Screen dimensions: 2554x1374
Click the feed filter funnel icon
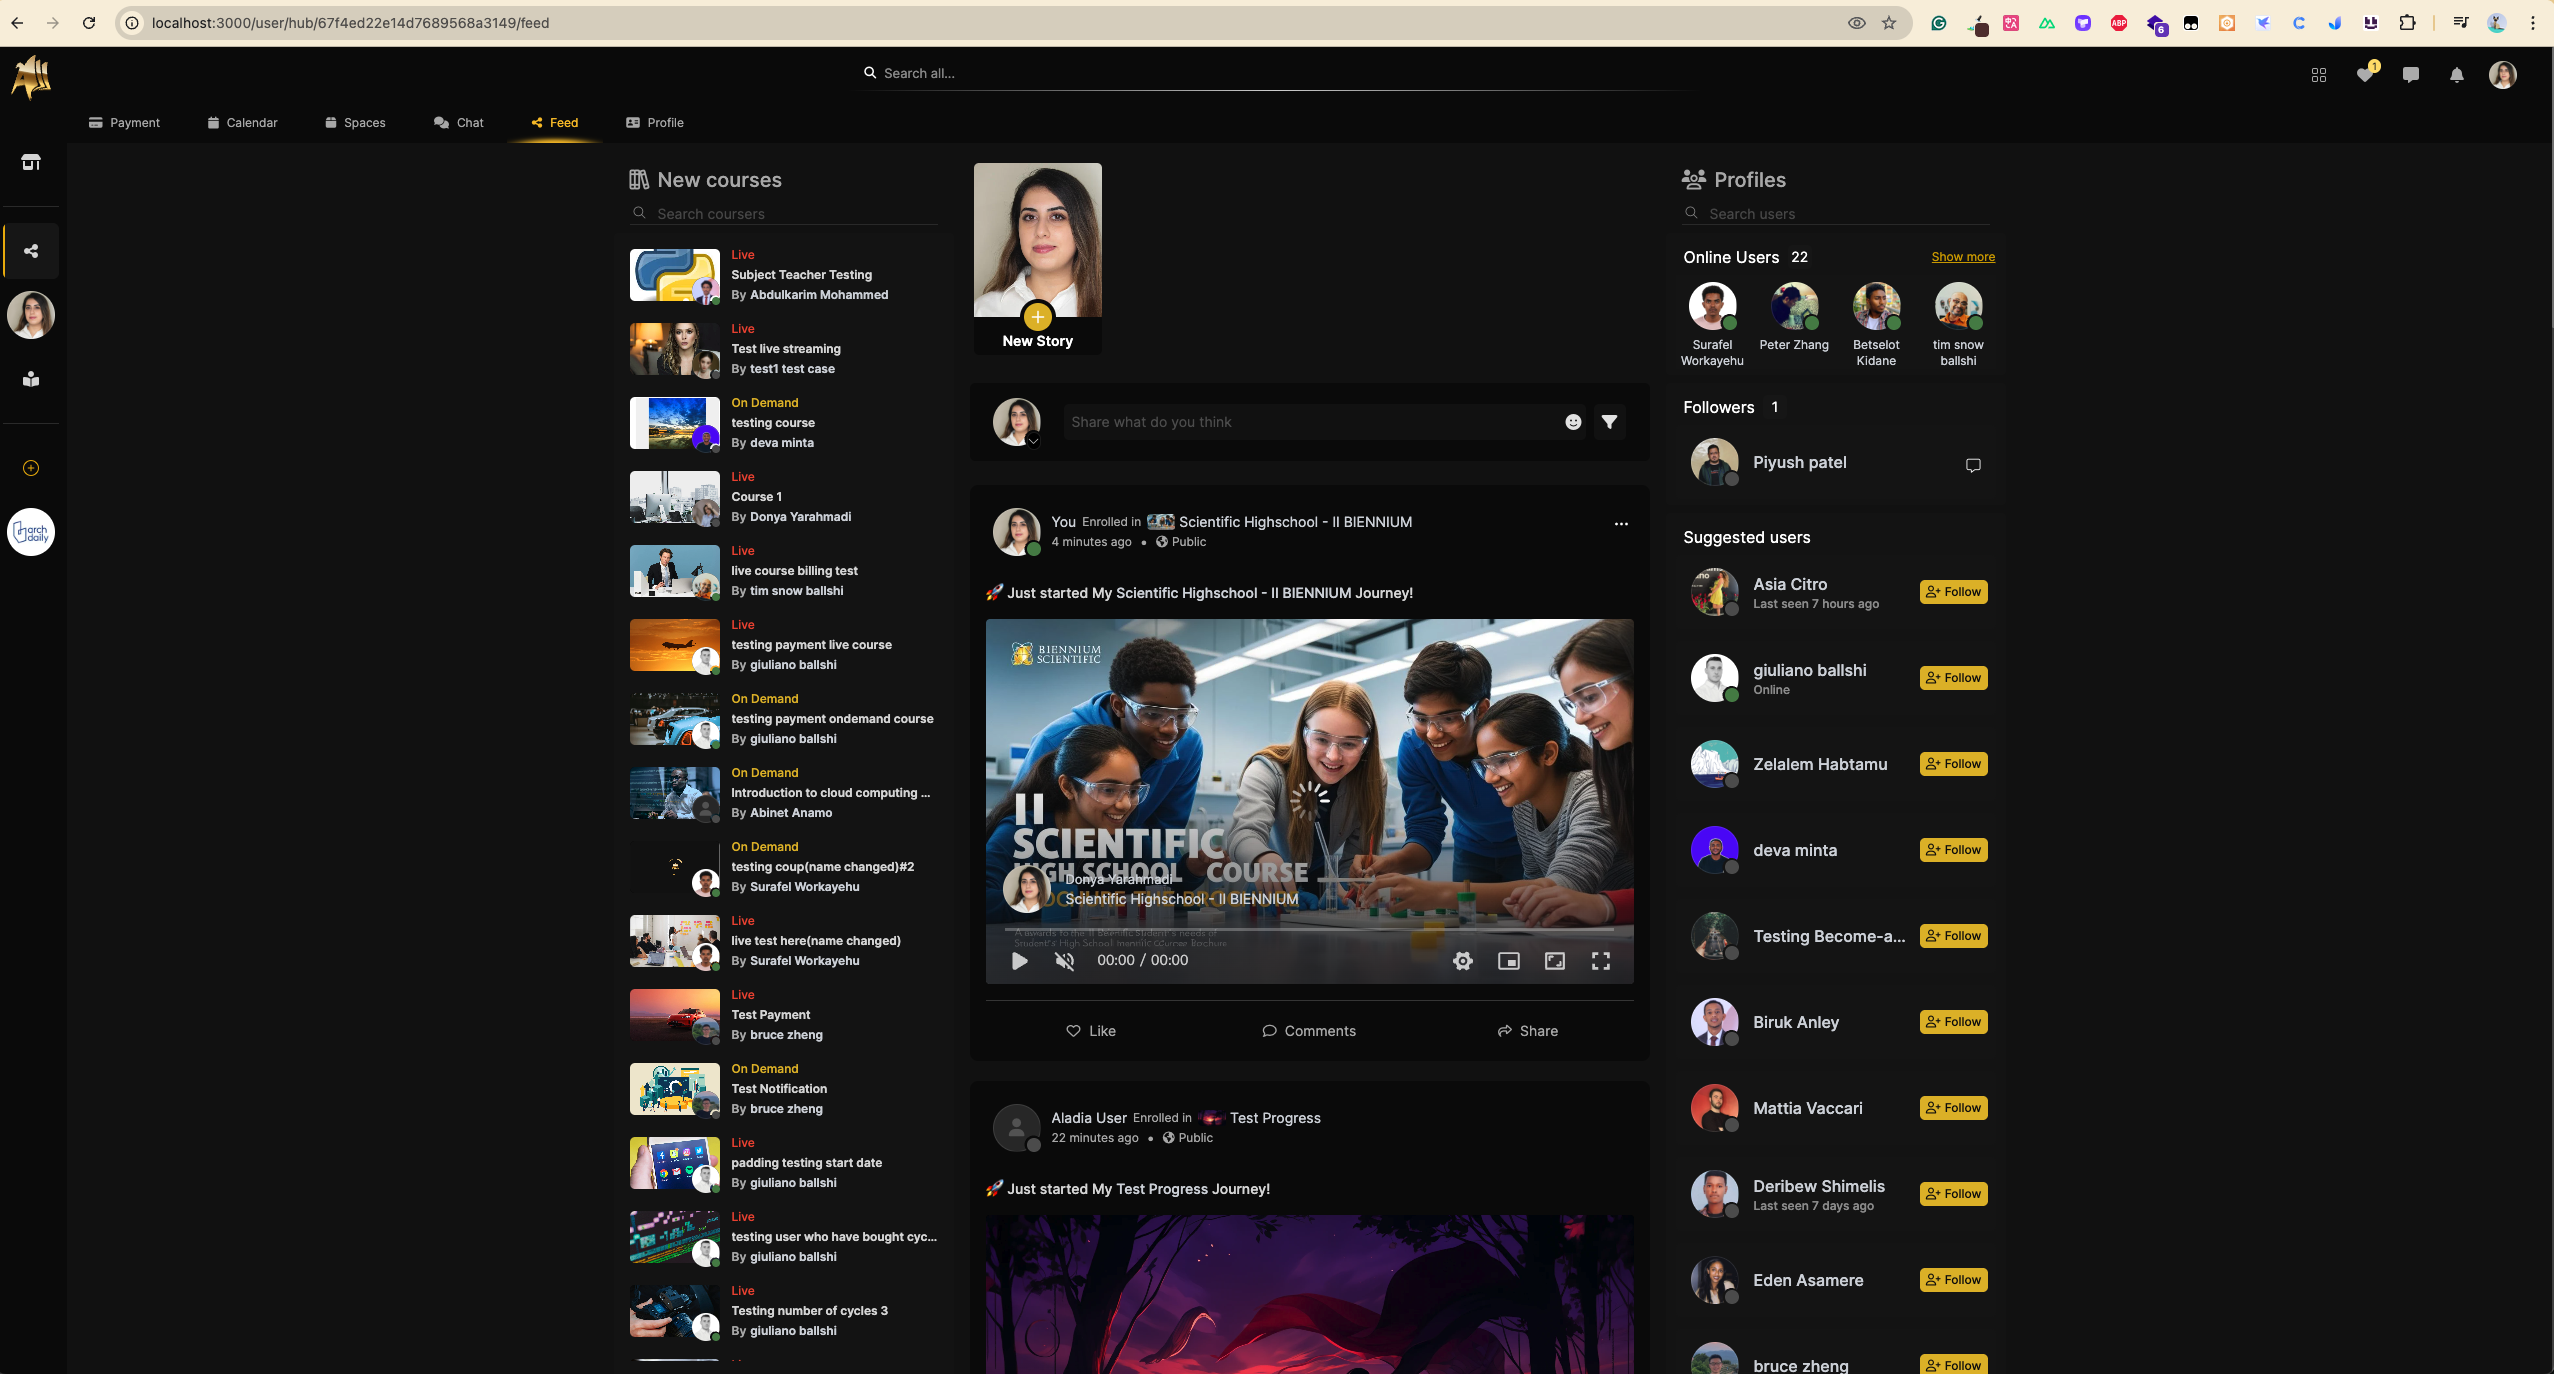[x=1609, y=422]
